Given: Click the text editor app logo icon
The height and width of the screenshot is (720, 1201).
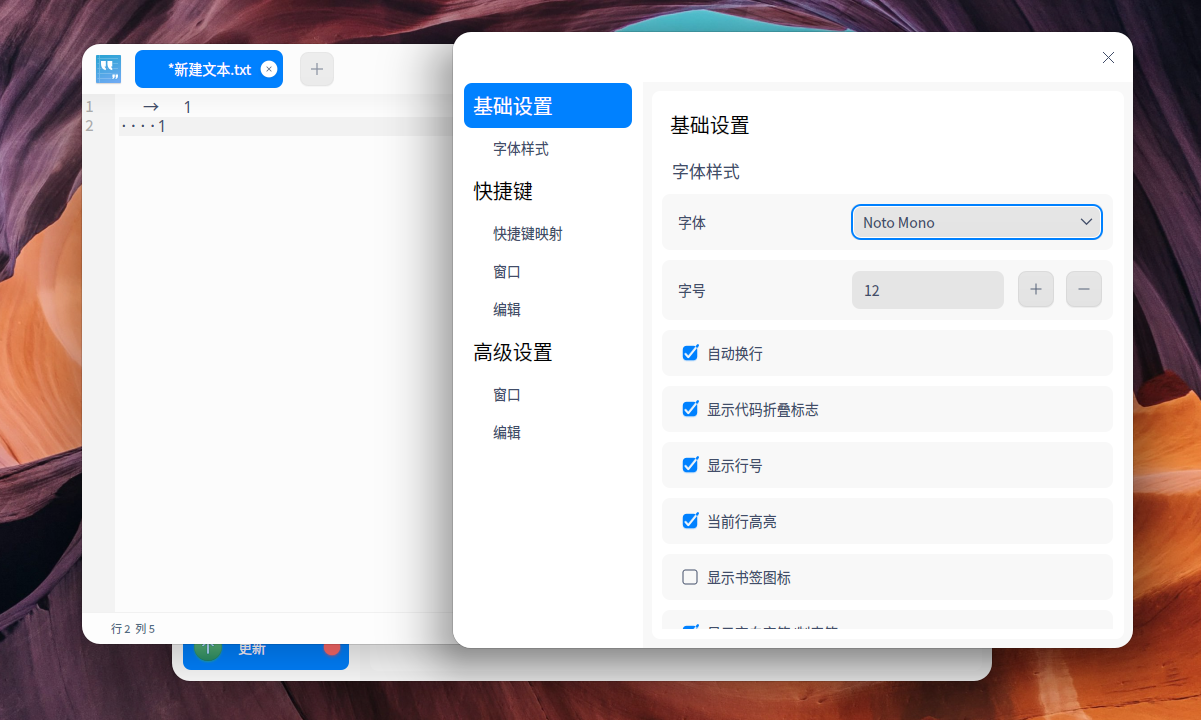Looking at the screenshot, I should 108,69.
